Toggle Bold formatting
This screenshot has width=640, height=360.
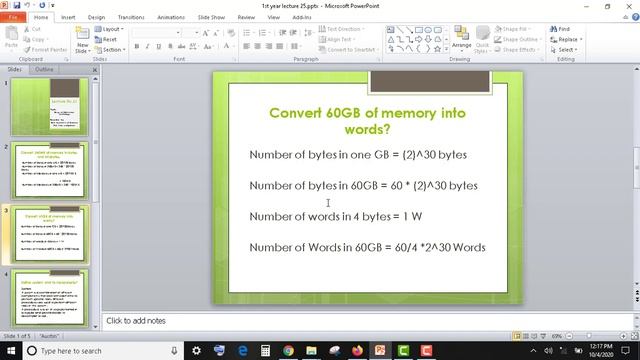(137, 46)
